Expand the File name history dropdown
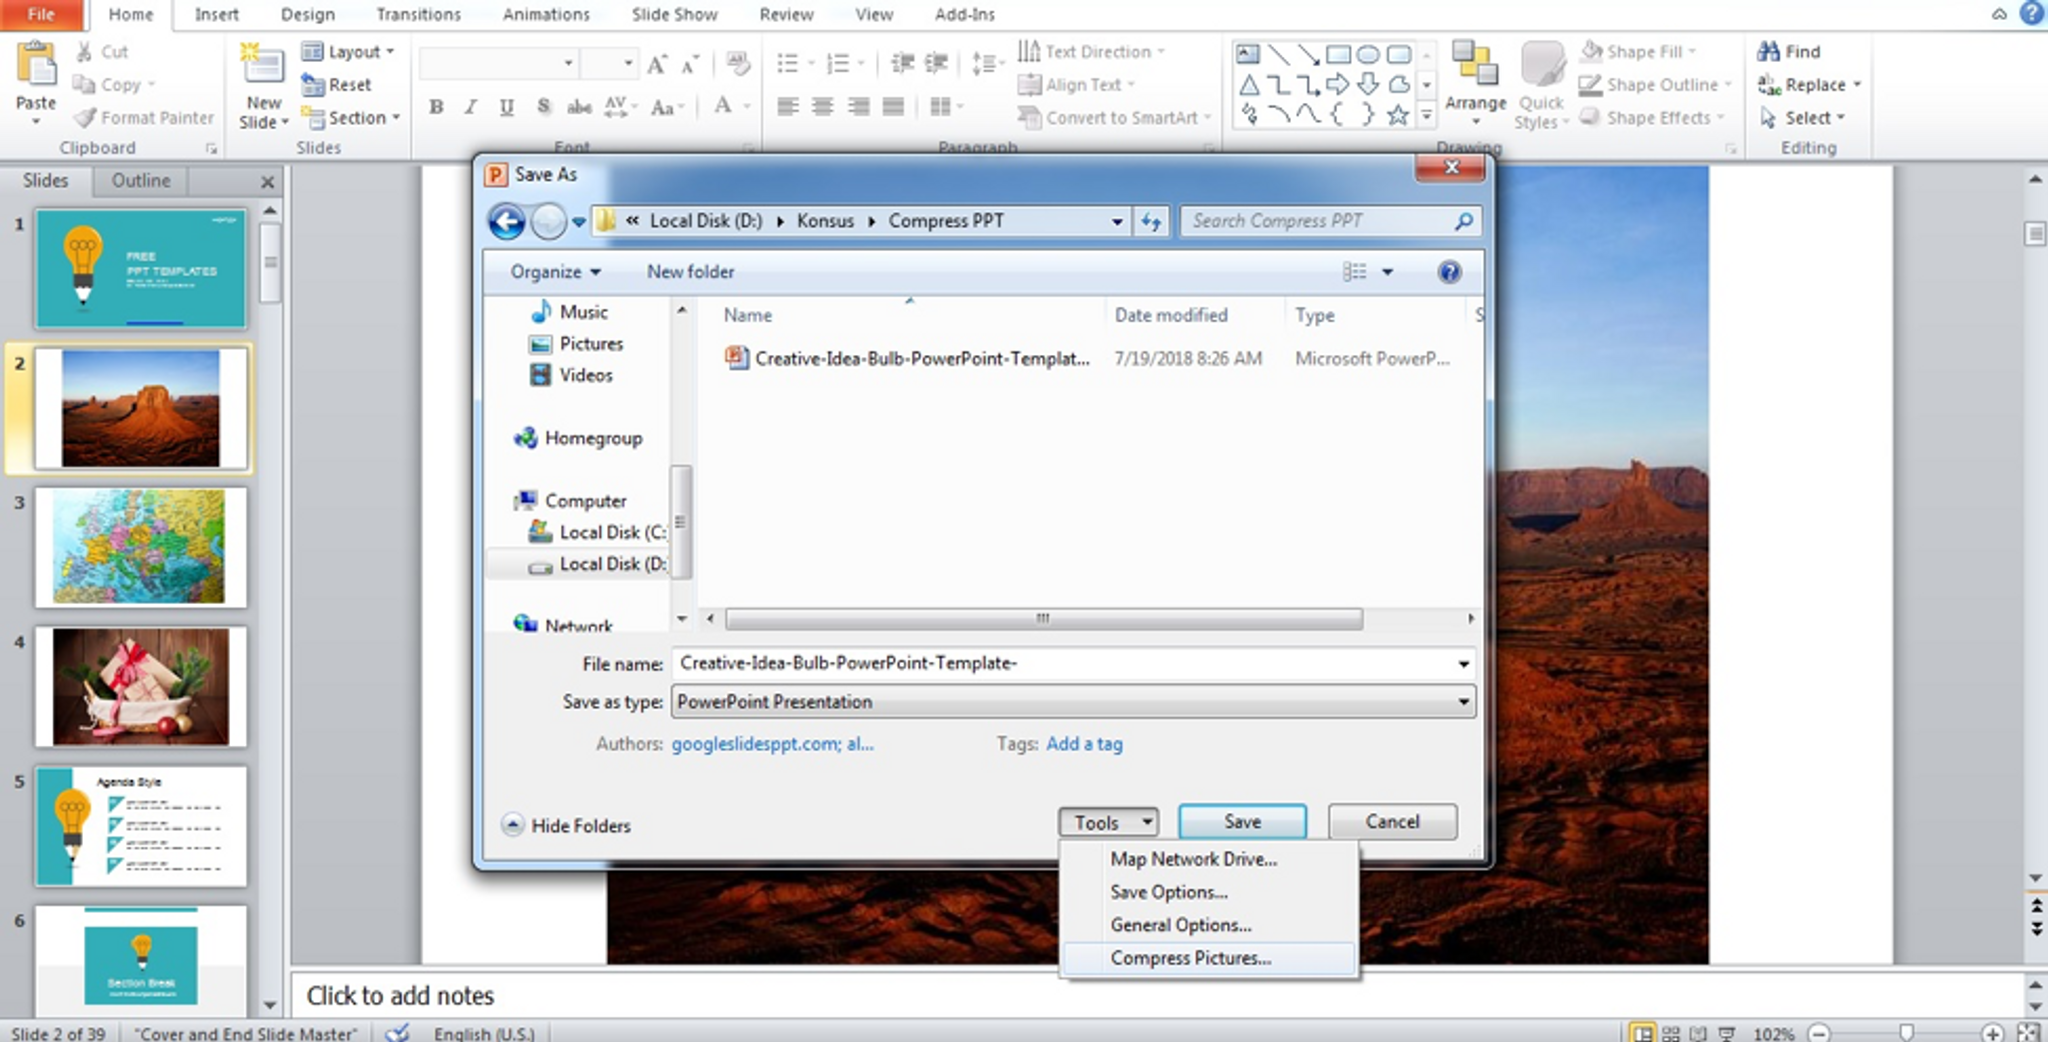 (1463, 664)
